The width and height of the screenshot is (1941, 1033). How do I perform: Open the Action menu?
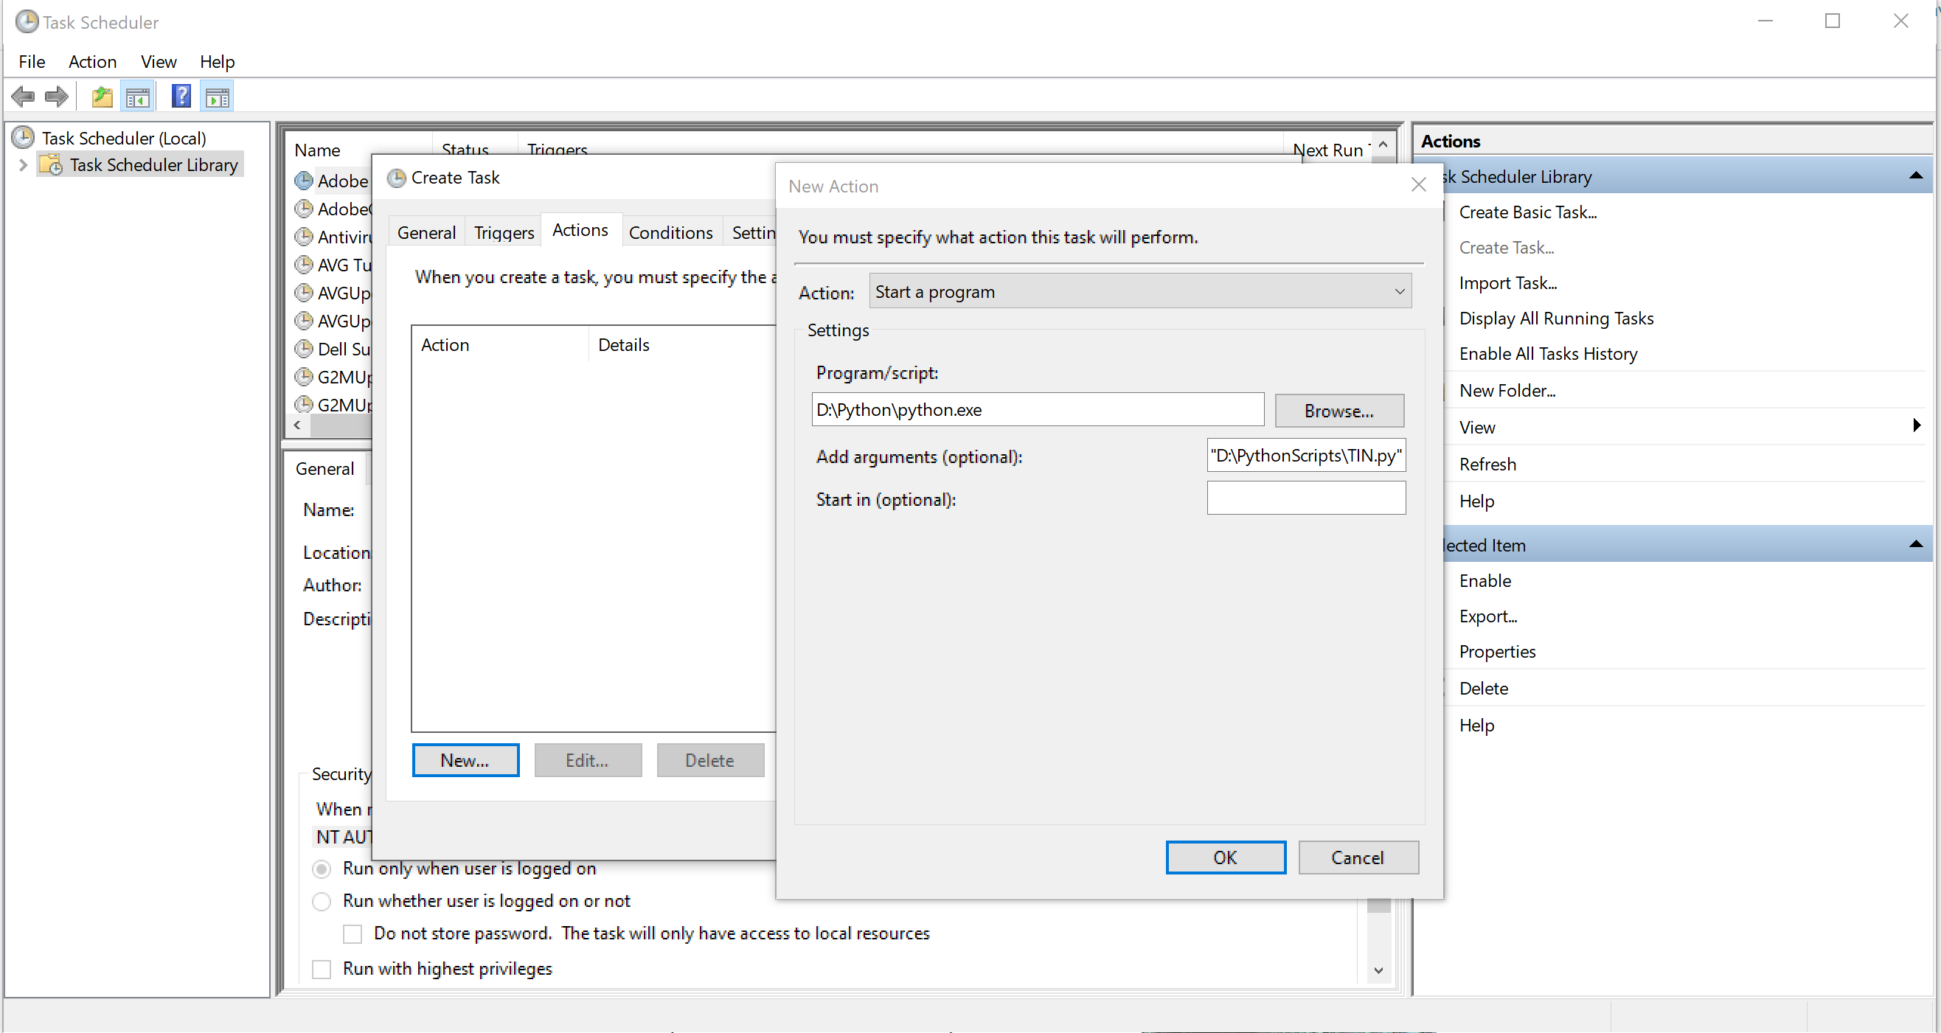(x=92, y=61)
